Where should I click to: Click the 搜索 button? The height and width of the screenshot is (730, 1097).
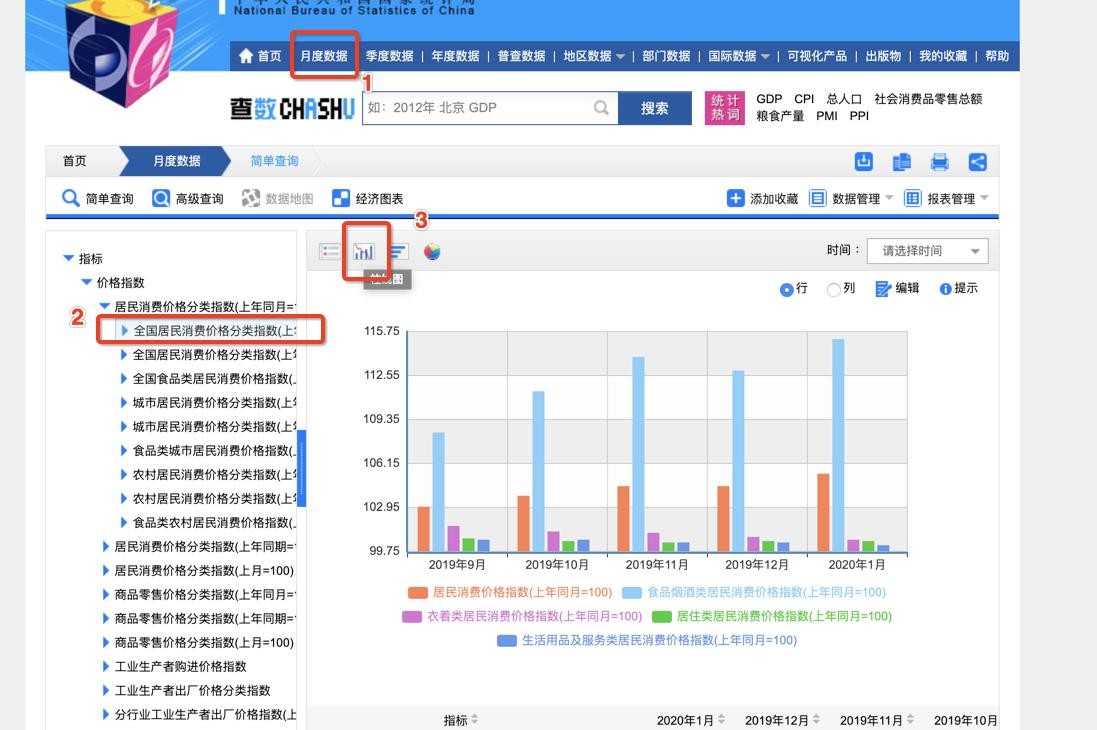(x=654, y=108)
